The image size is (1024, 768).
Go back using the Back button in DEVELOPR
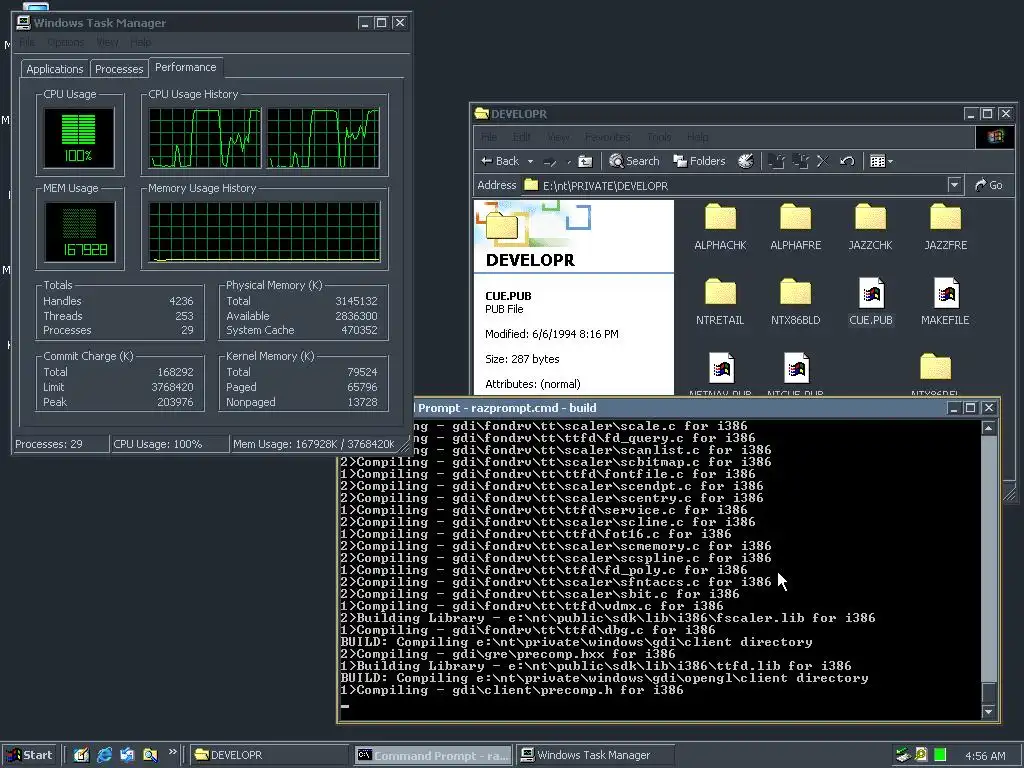[x=500, y=161]
